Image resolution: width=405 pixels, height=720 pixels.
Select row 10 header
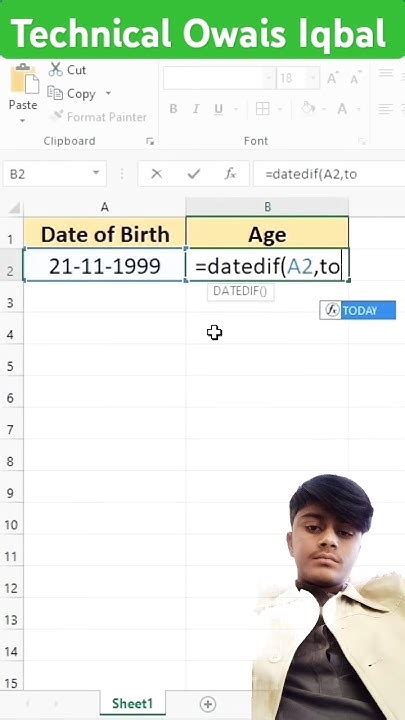coord(11,520)
